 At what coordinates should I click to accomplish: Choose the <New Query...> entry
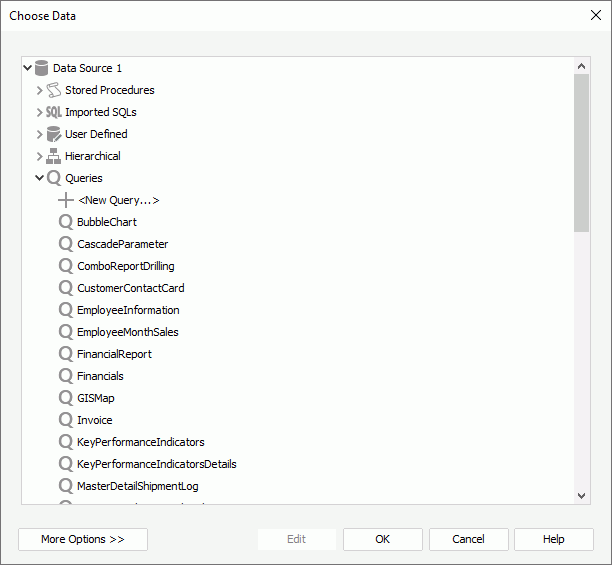119,200
